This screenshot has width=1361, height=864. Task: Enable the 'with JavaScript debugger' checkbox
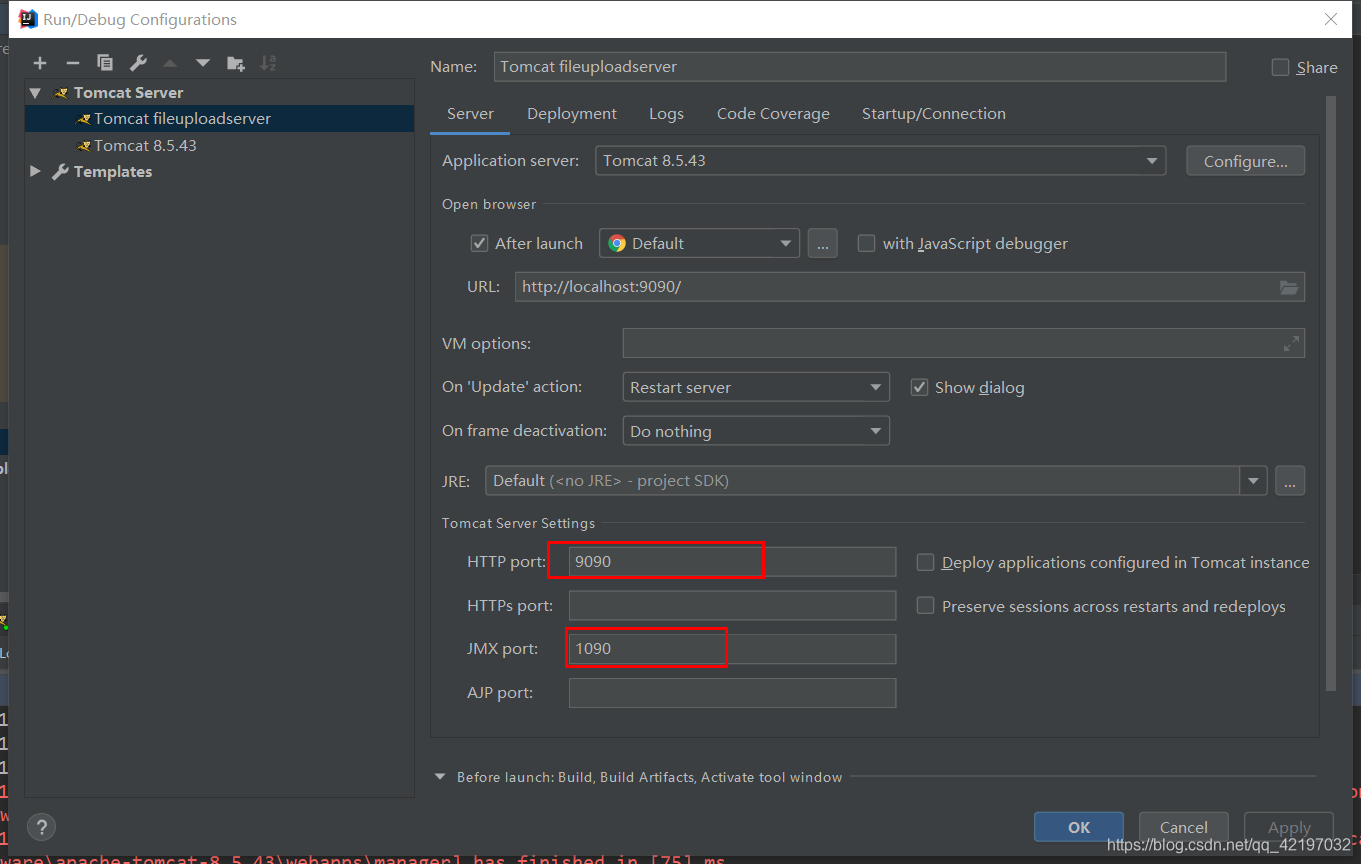866,242
